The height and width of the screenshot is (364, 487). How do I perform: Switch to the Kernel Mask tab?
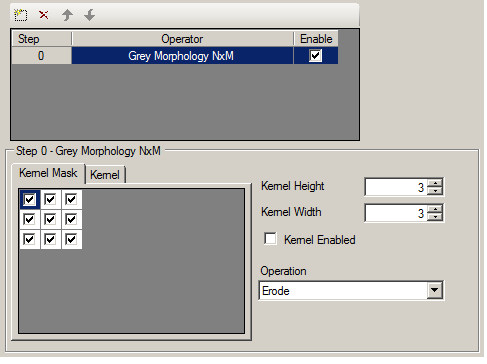click(48, 173)
